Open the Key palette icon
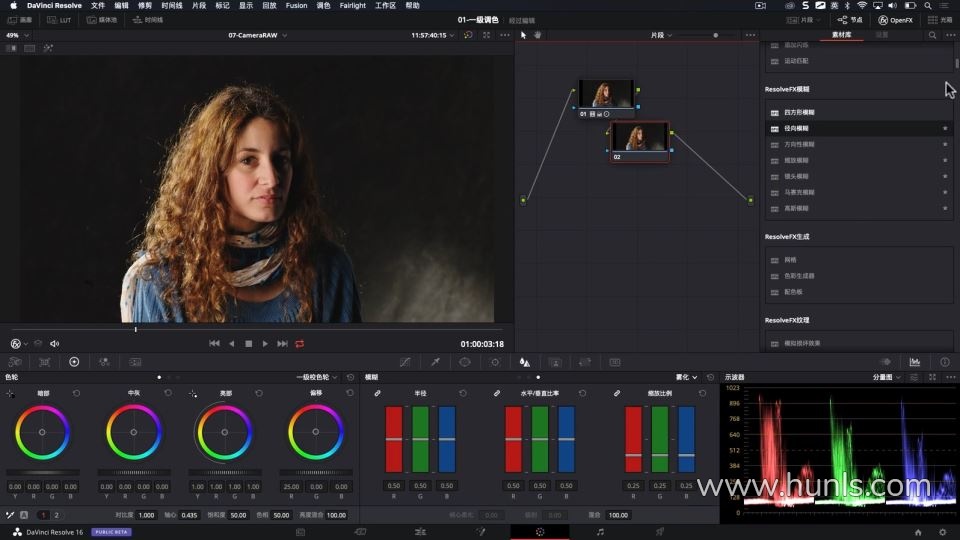 pos(555,362)
